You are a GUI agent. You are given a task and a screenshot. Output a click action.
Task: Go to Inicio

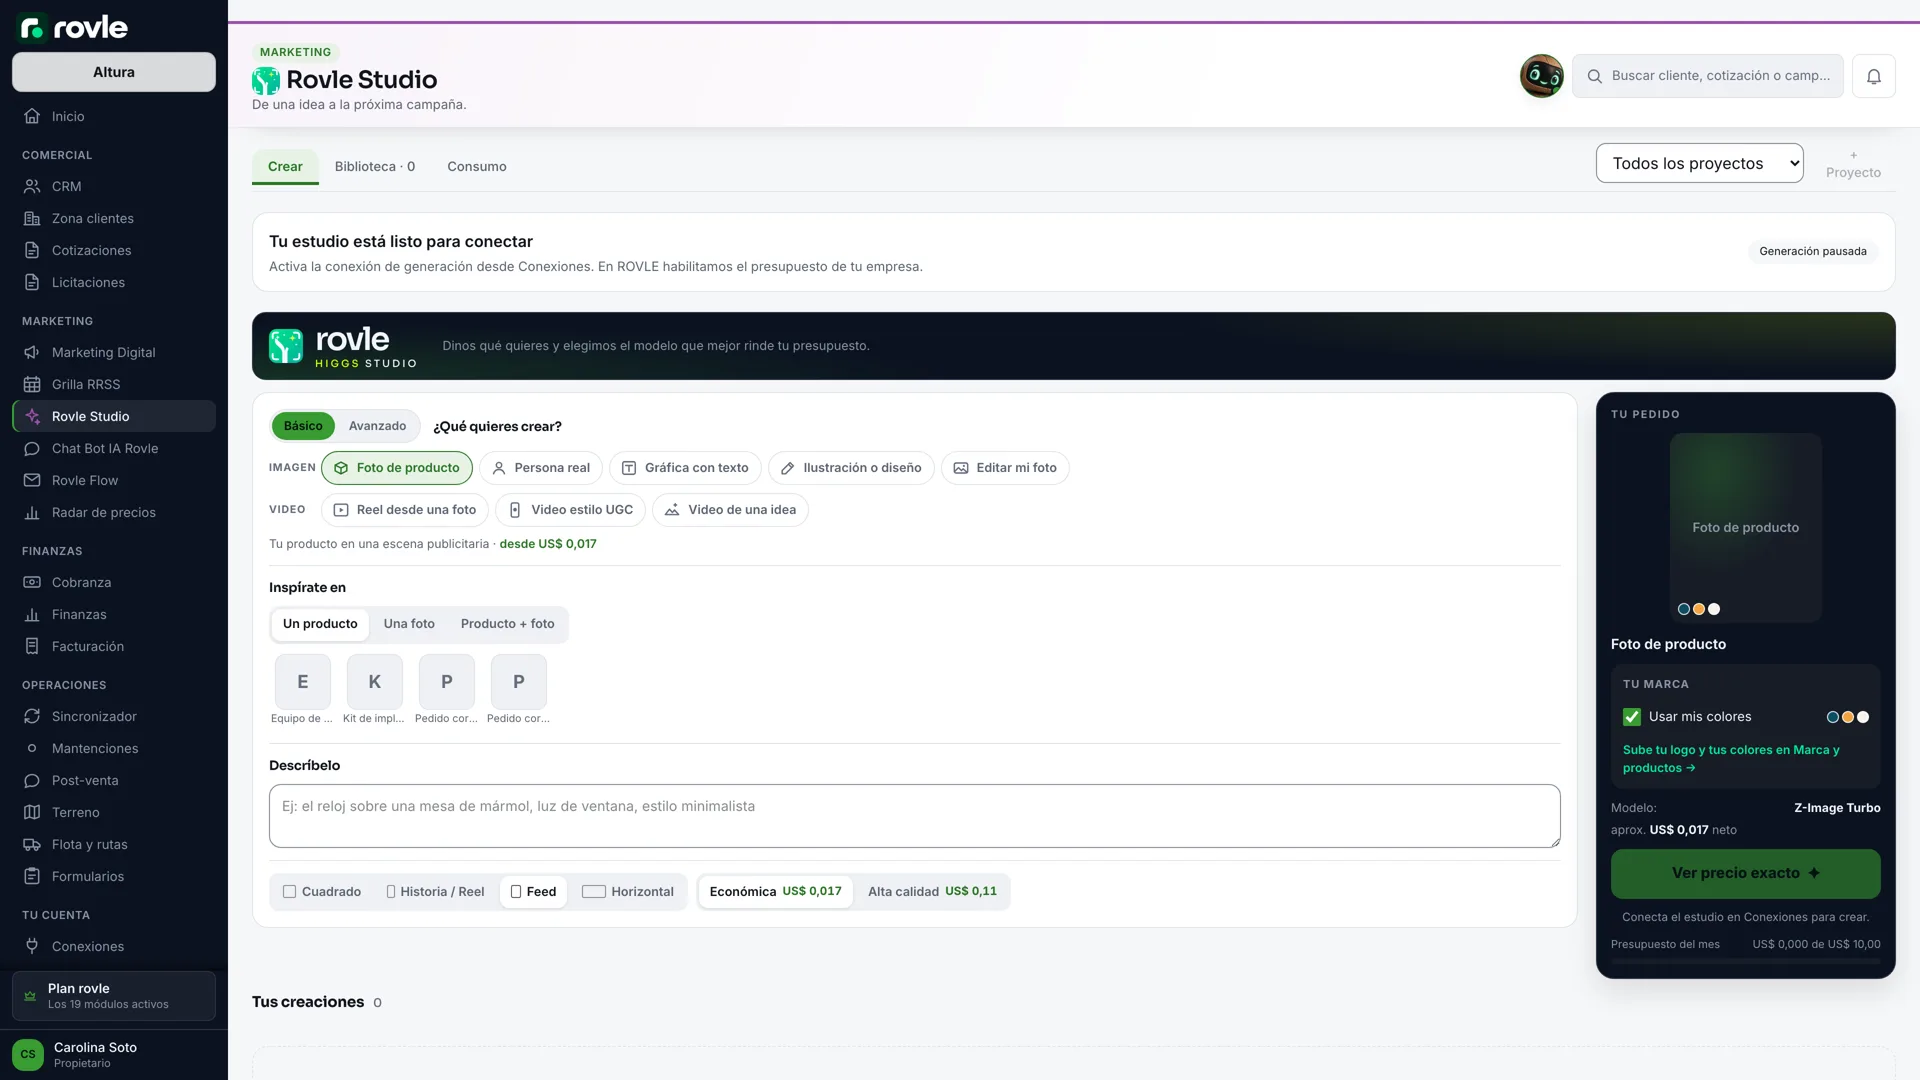pos(114,116)
